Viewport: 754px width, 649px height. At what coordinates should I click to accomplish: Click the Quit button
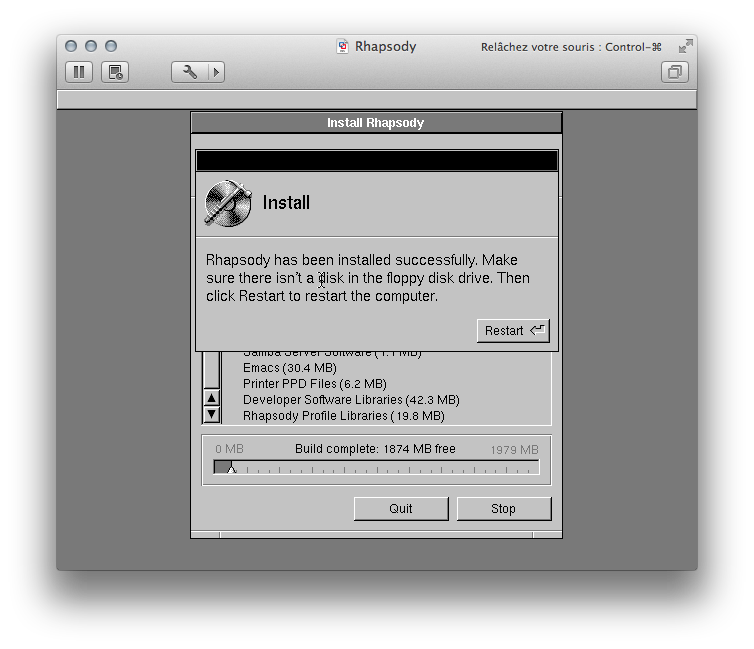(x=401, y=509)
